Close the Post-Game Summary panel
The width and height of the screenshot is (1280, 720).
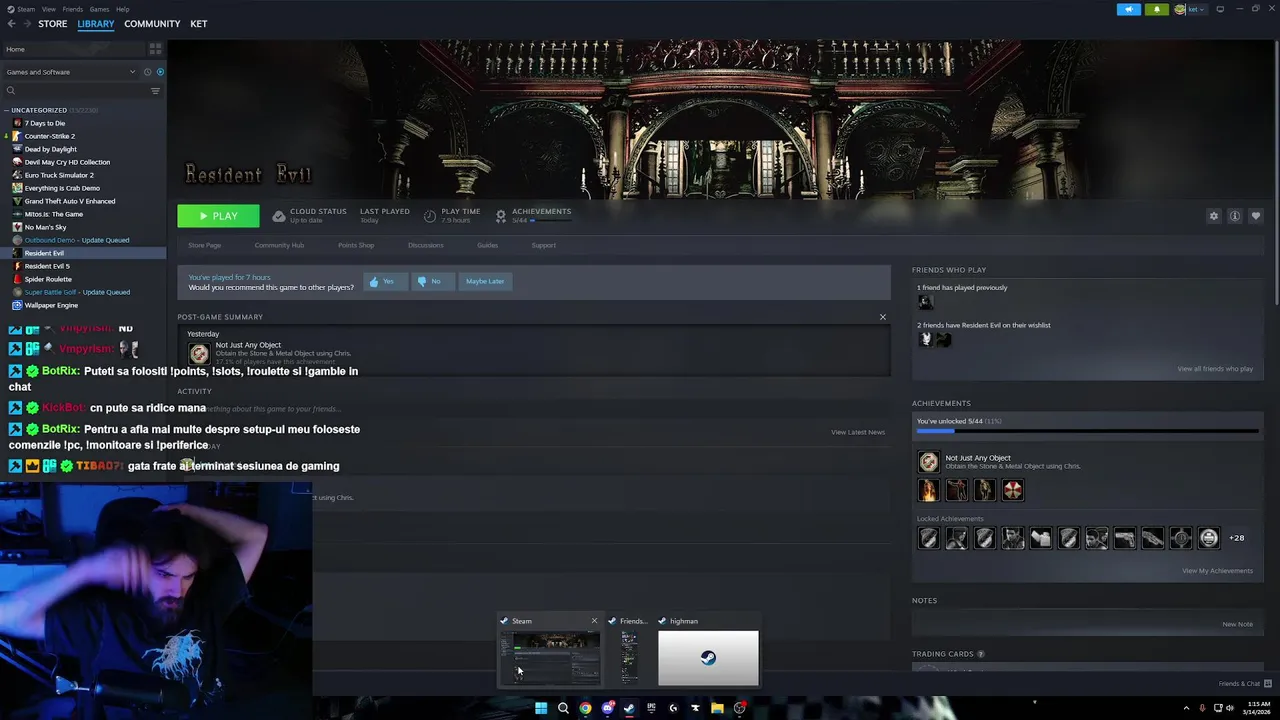[882, 317]
